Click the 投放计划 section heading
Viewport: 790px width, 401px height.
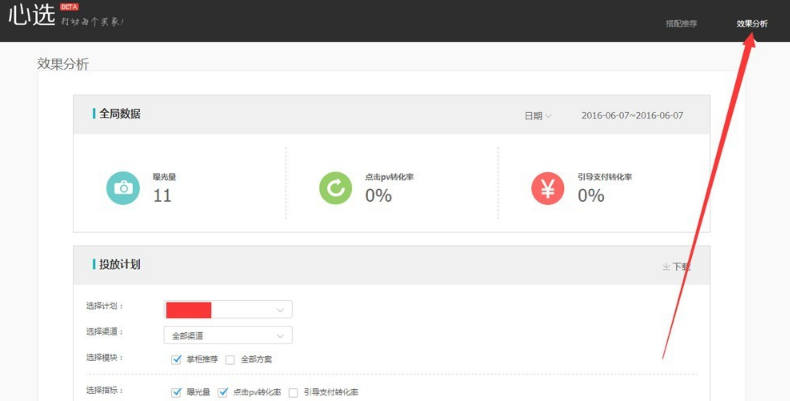(120, 264)
